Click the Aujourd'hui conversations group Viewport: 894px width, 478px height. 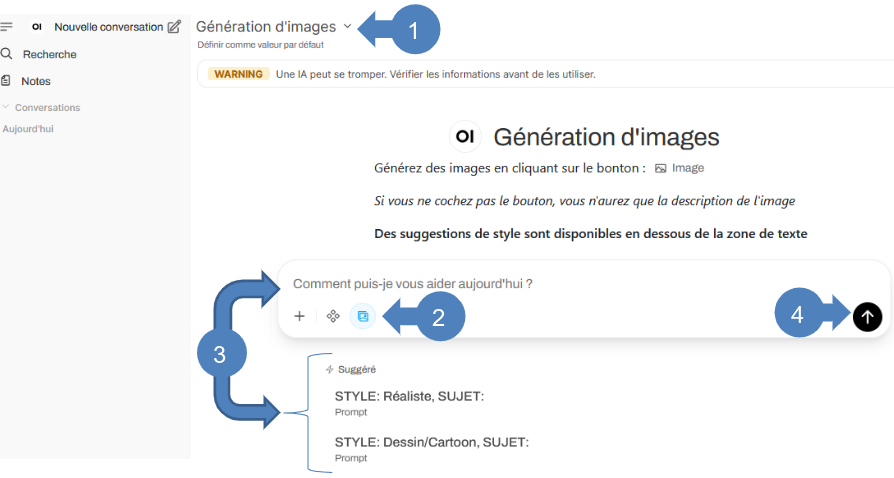click(28, 129)
